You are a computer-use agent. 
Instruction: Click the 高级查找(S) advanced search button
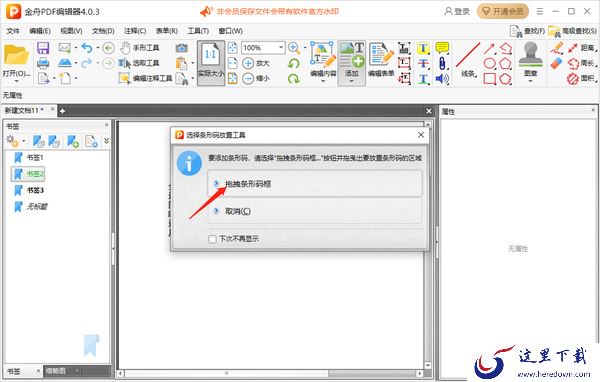[x=572, y=31]
